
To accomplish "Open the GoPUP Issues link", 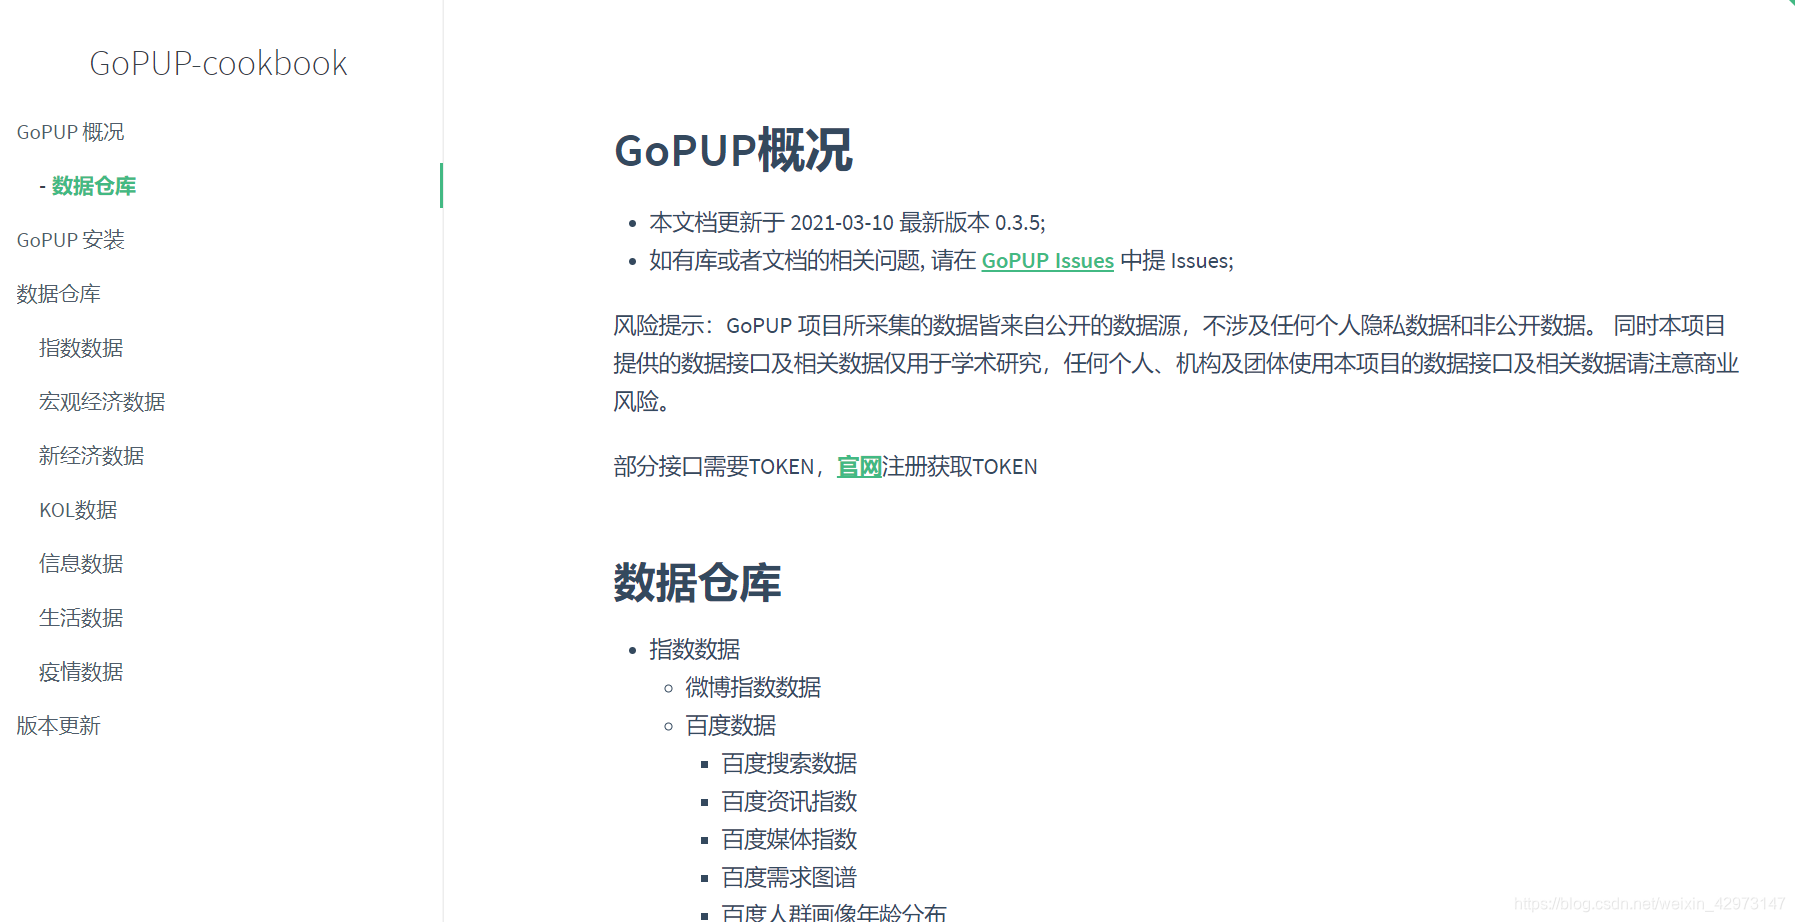I will pyautogui.click(x=1046, y=261).
